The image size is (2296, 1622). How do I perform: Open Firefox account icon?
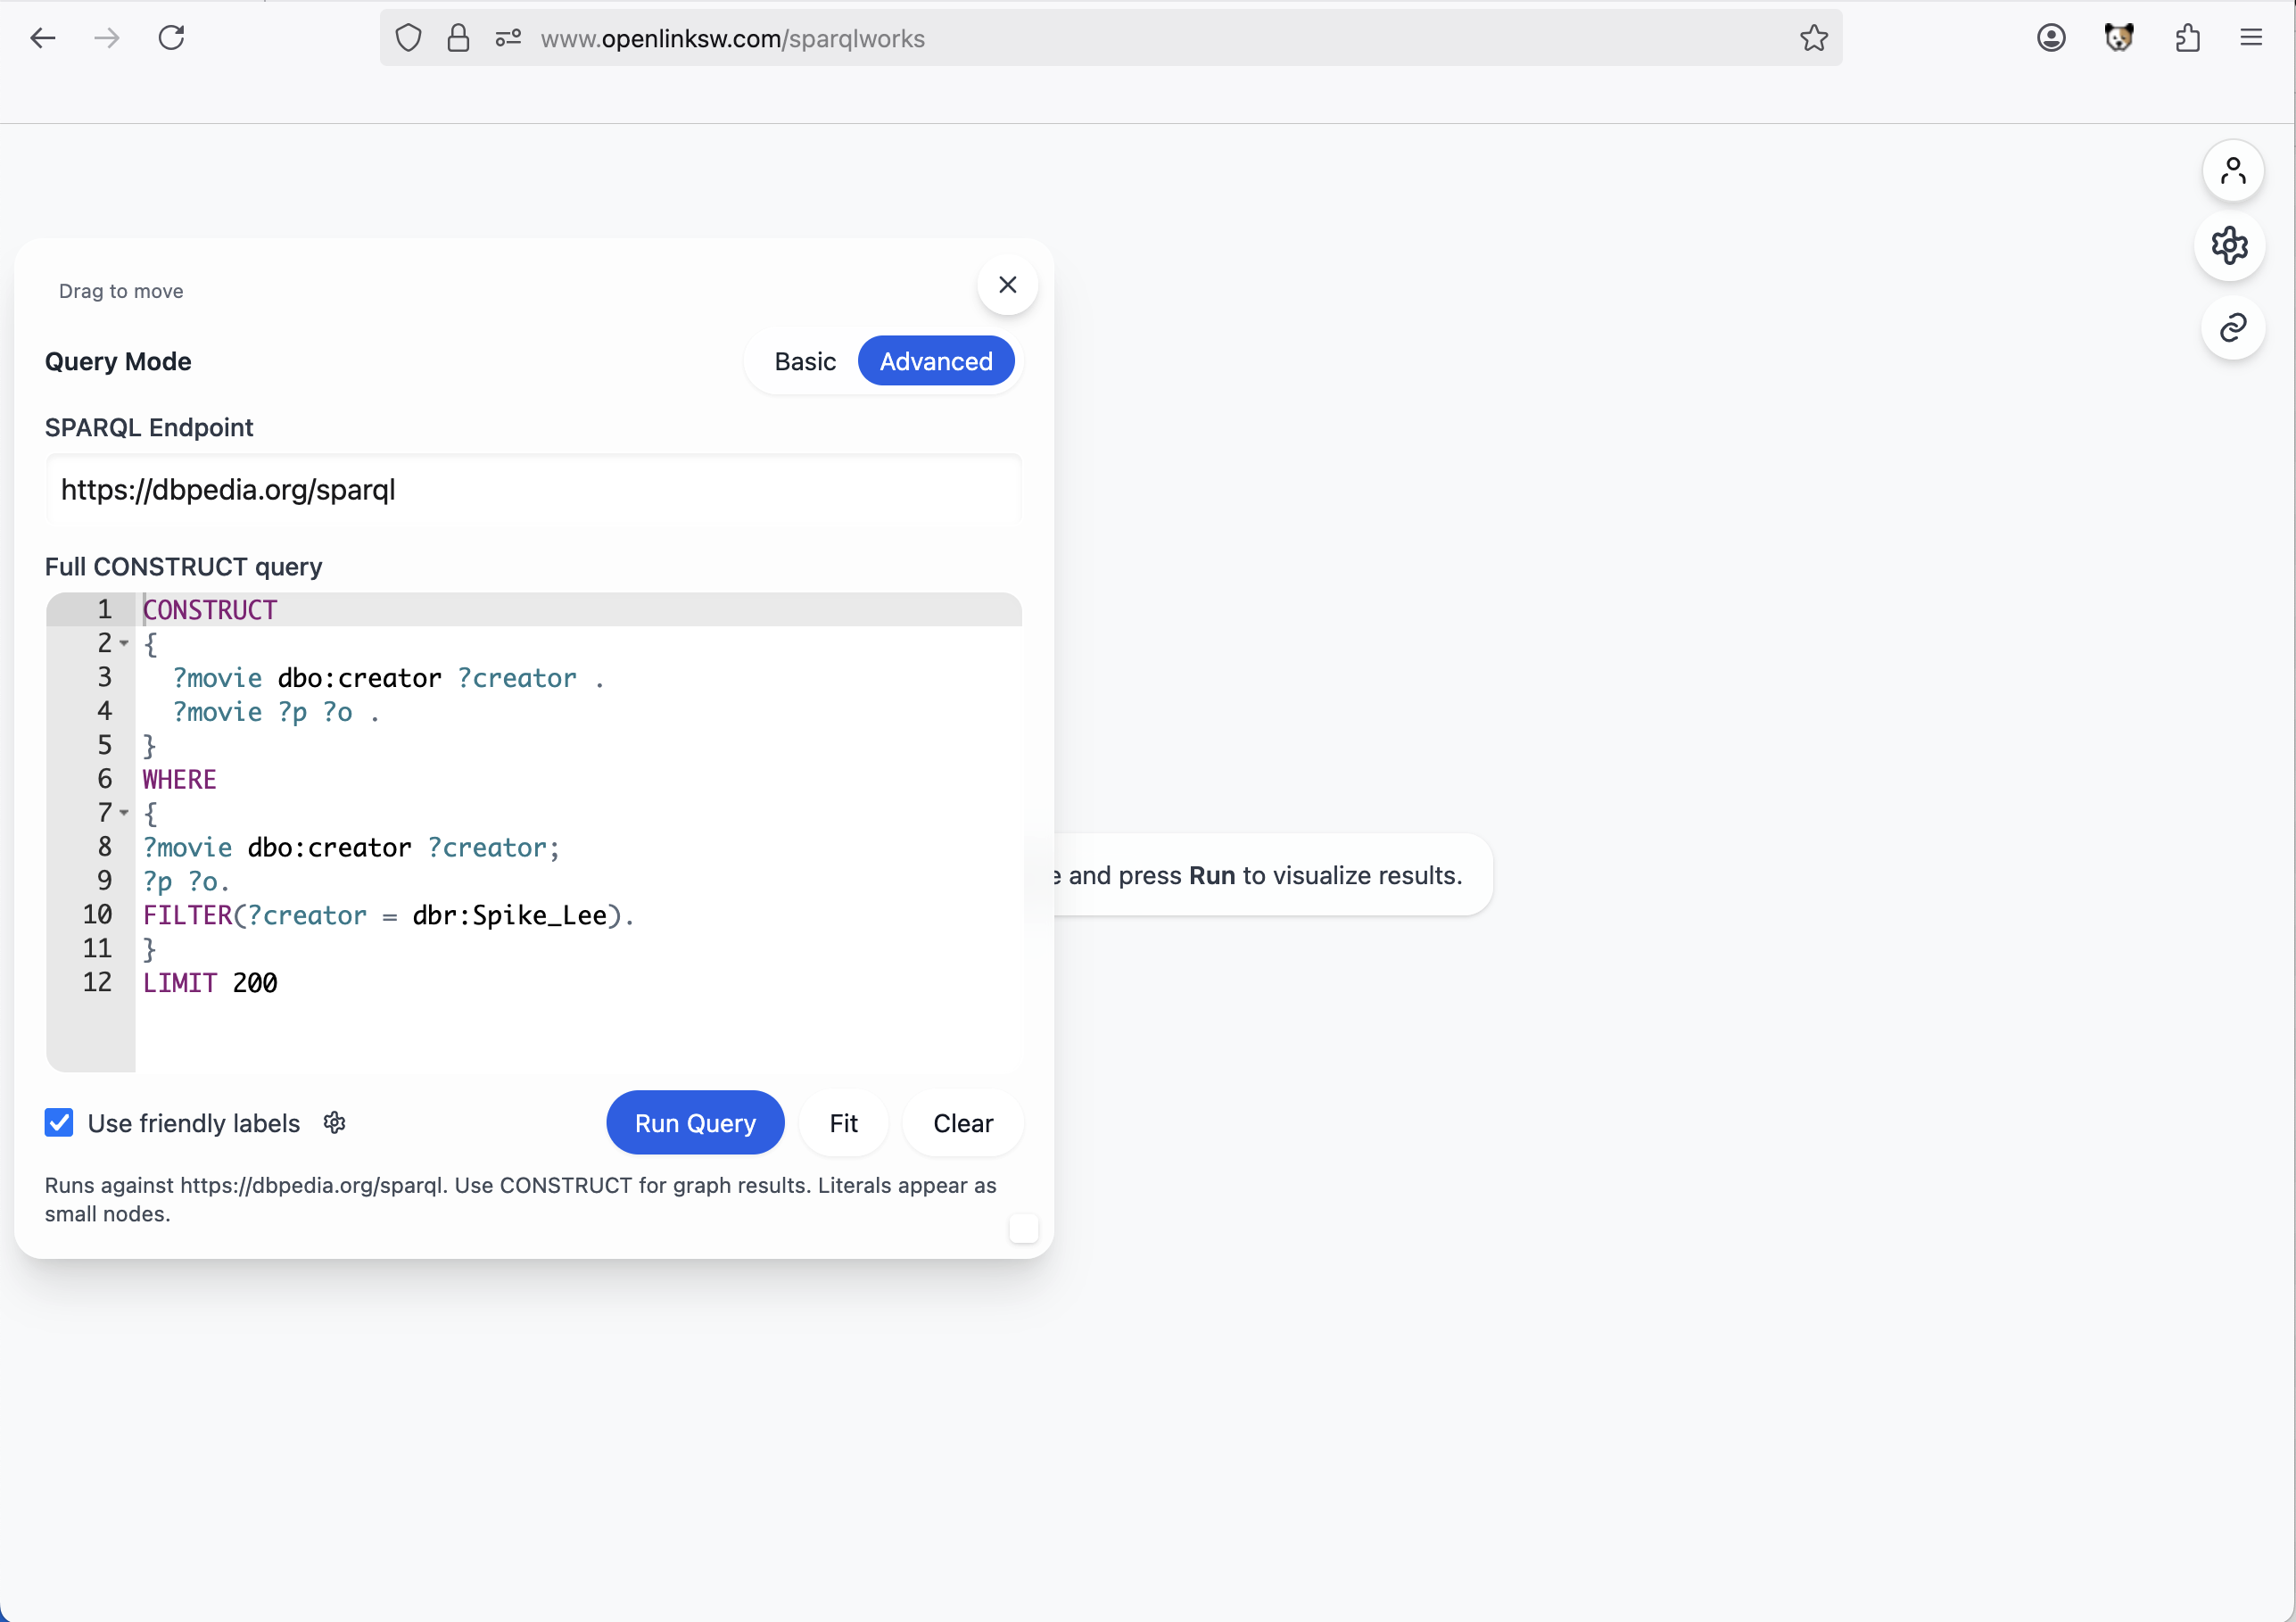pos(2051,38)
